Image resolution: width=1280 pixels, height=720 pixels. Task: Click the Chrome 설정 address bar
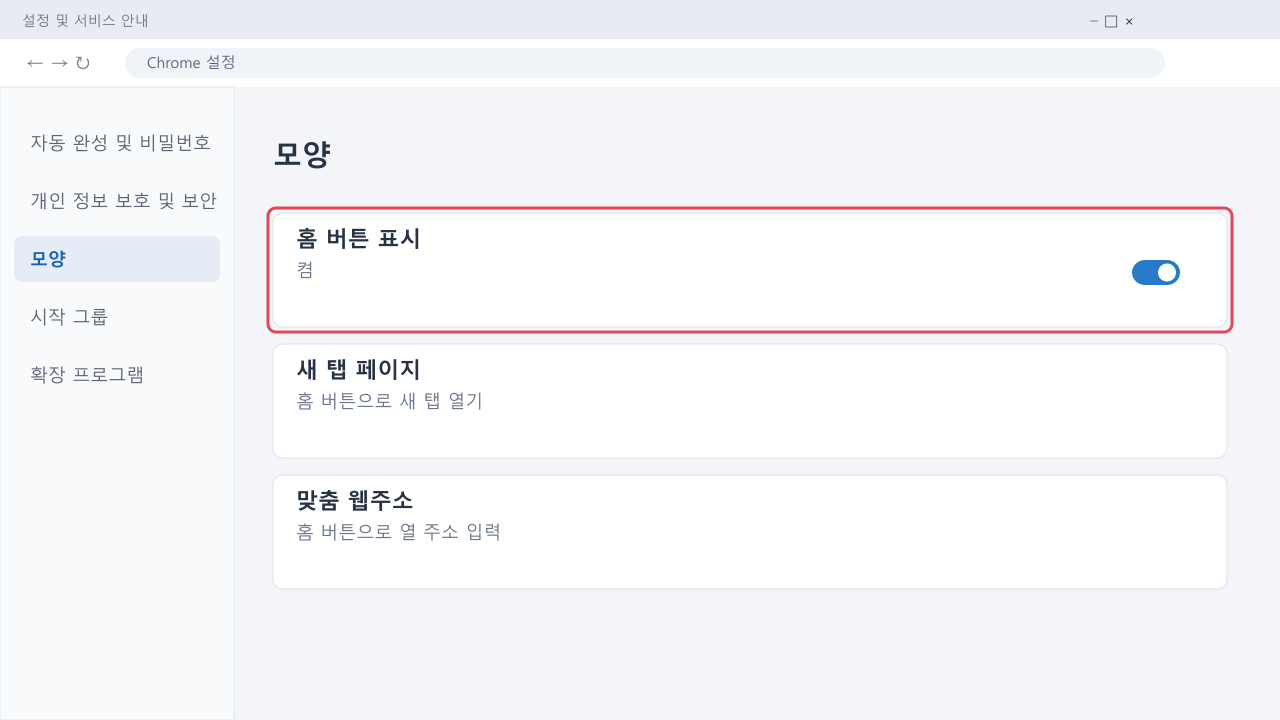point(645,63)
